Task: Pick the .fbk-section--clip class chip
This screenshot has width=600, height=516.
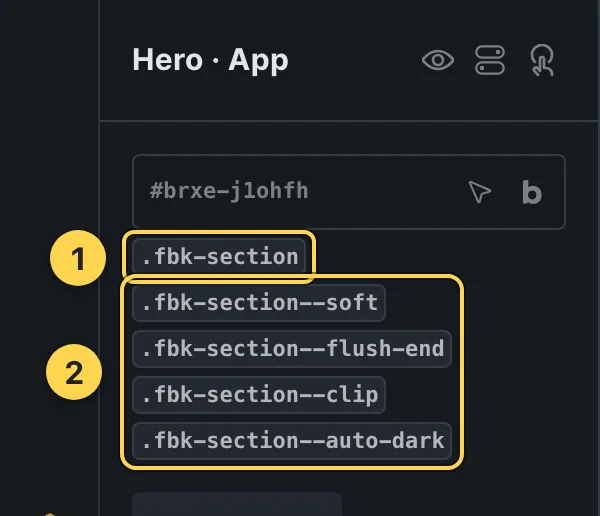Action: (x=259, y=395)
